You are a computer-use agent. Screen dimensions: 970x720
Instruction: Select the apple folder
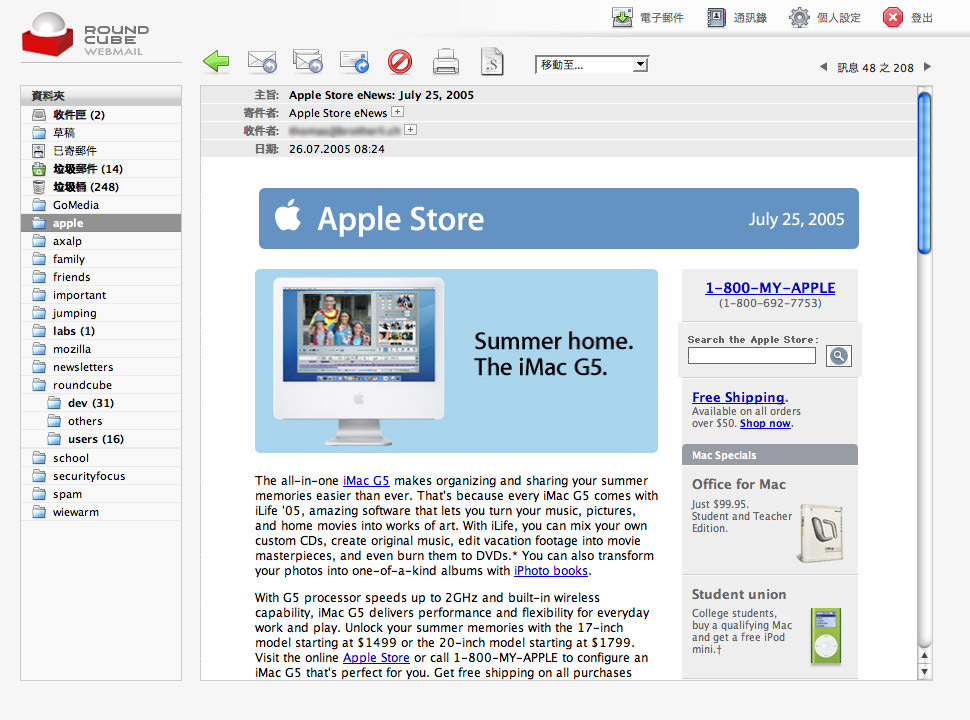coord(101,223)
